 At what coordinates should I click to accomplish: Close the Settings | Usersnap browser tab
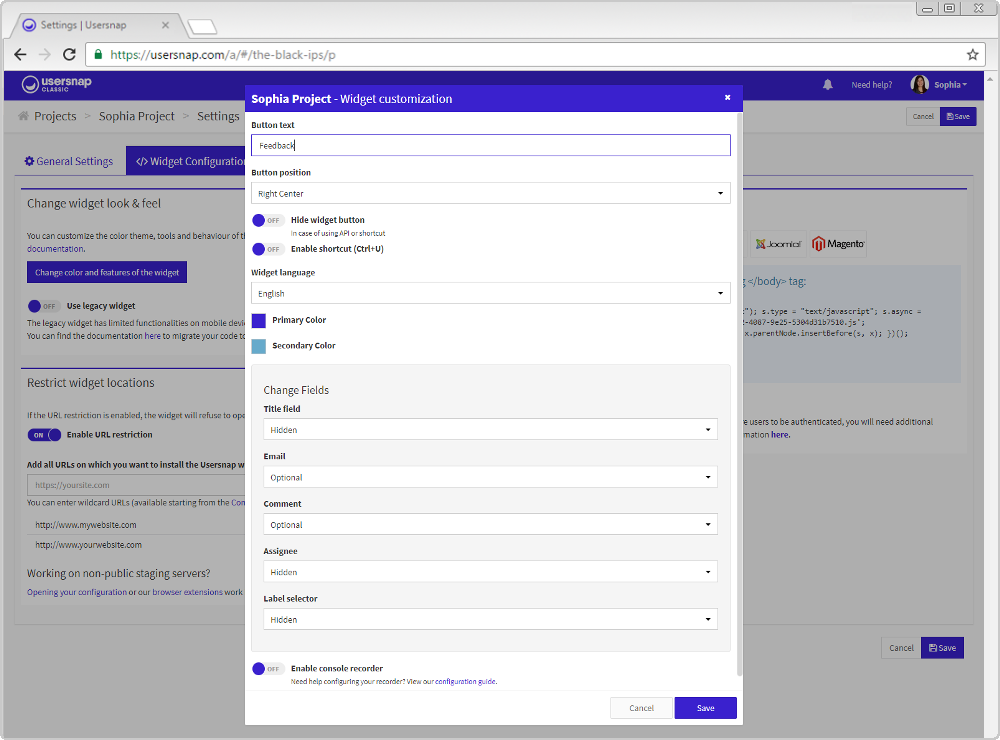[165, 26]
